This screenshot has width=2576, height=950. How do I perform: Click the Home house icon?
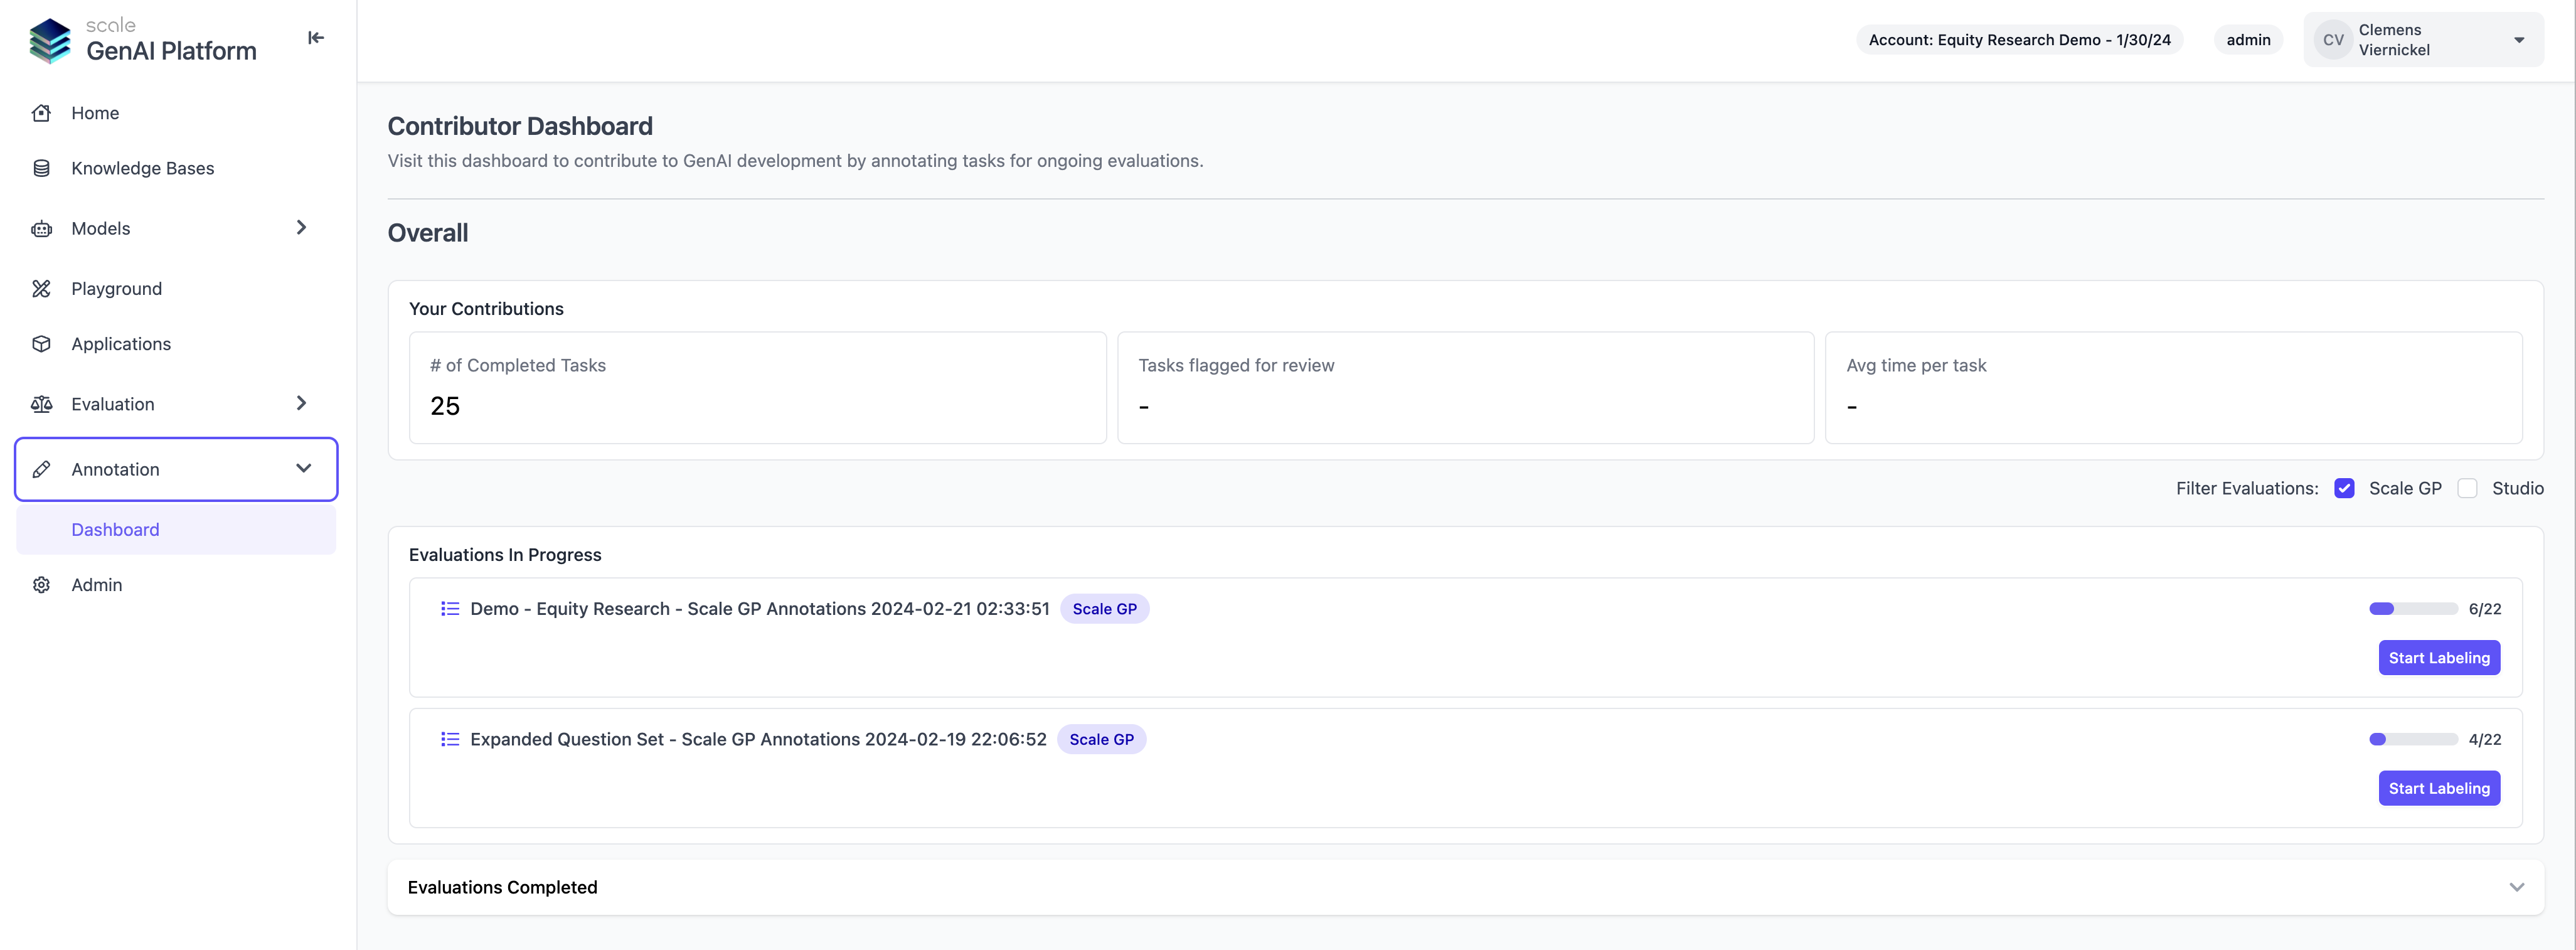(x=41, y=113)
